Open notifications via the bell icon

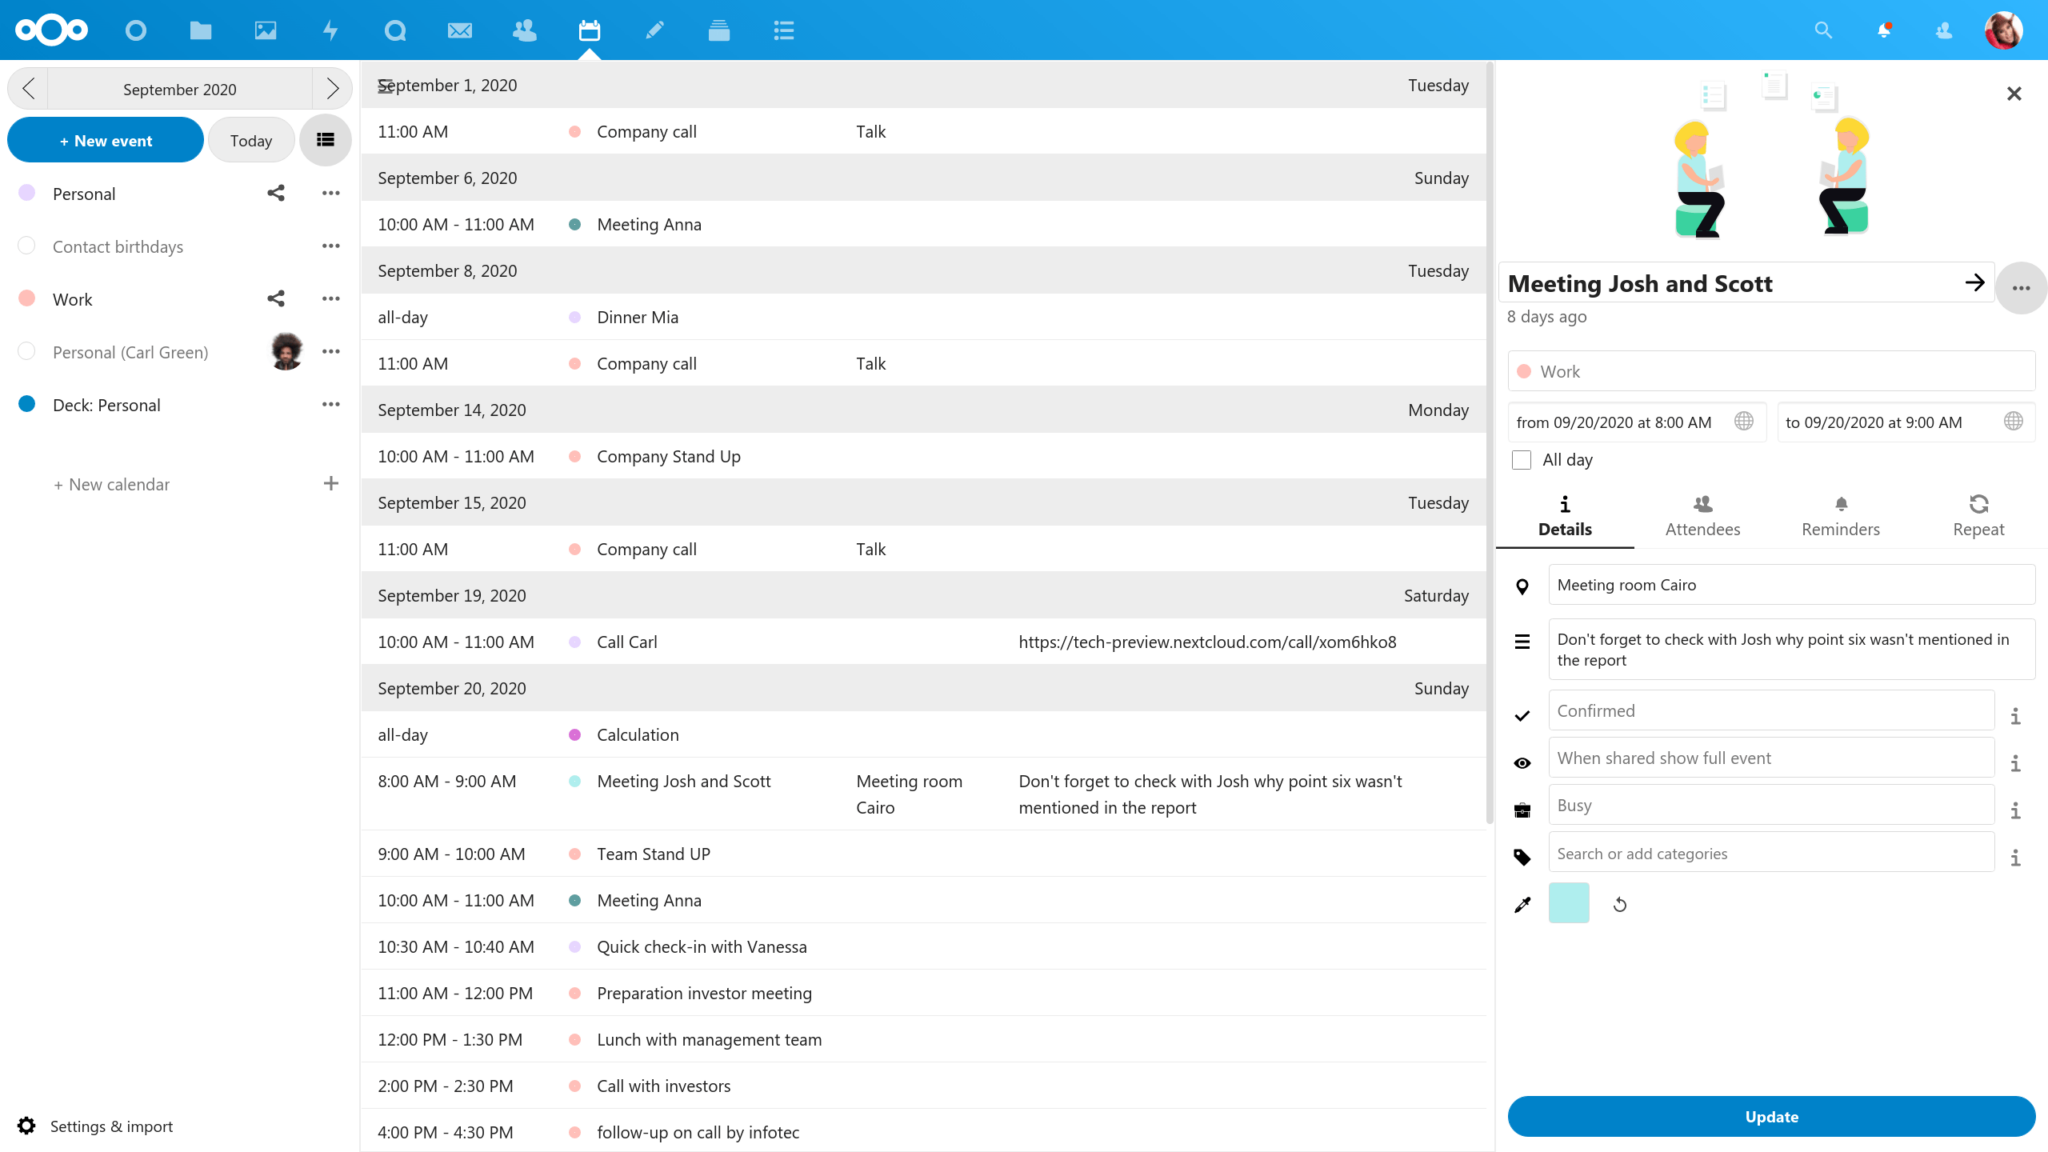(x=1884, y=30)
